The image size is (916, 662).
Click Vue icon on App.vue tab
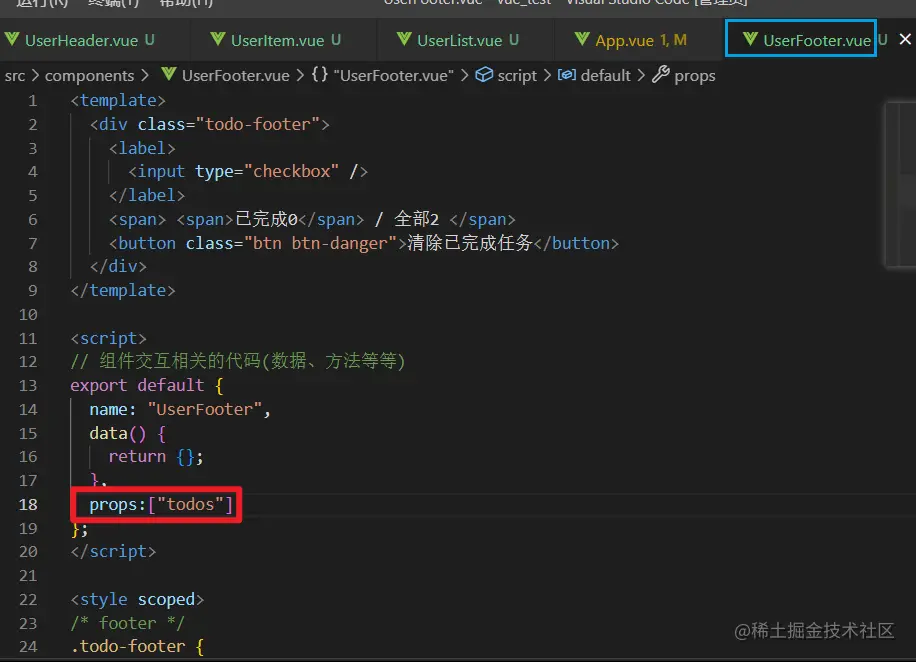pos(582,40)
